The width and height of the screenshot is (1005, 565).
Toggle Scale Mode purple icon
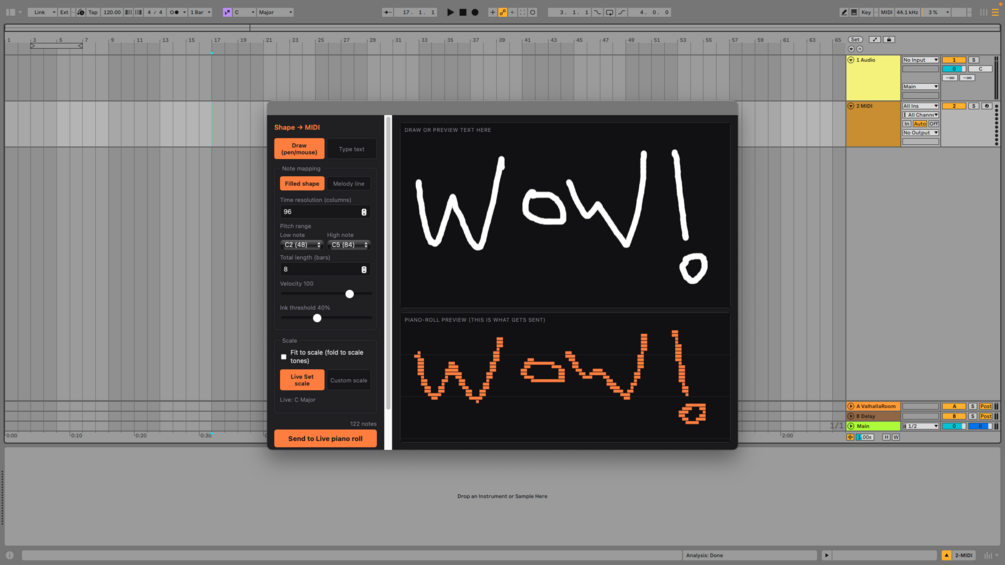(227, 12)
